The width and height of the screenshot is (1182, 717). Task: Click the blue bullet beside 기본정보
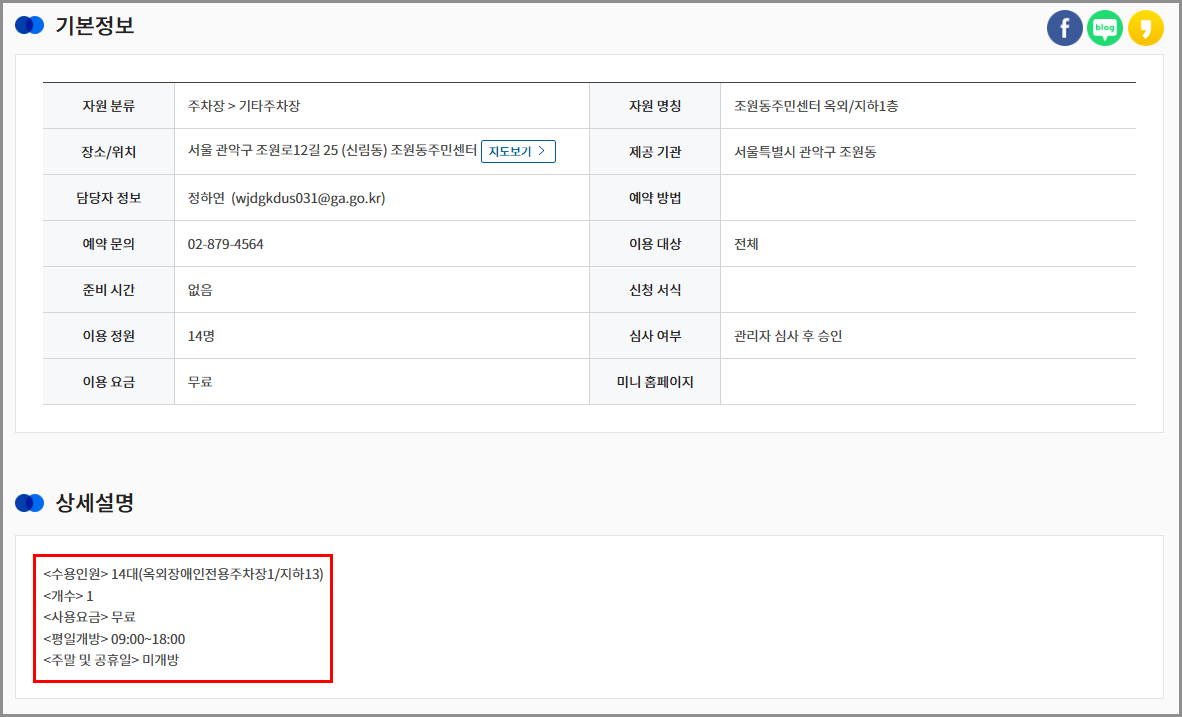(x=29, y=25)
